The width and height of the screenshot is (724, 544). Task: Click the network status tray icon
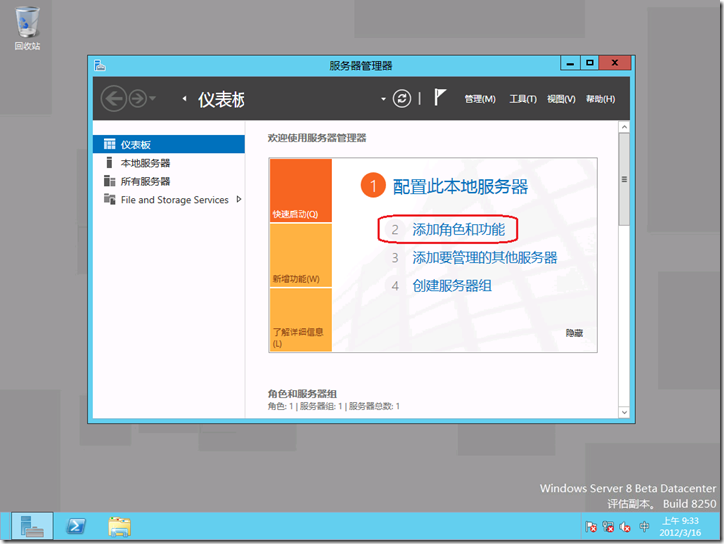coord(609,526)
